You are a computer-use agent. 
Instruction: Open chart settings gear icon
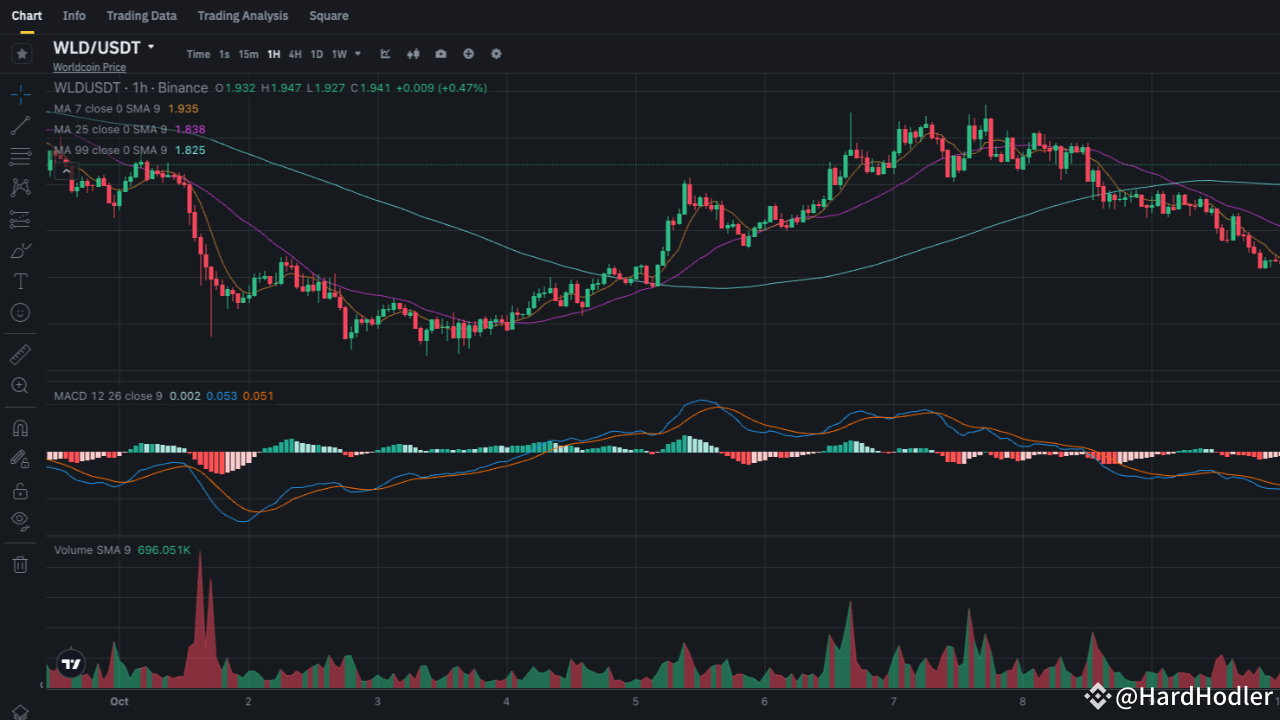pos(496,54)
